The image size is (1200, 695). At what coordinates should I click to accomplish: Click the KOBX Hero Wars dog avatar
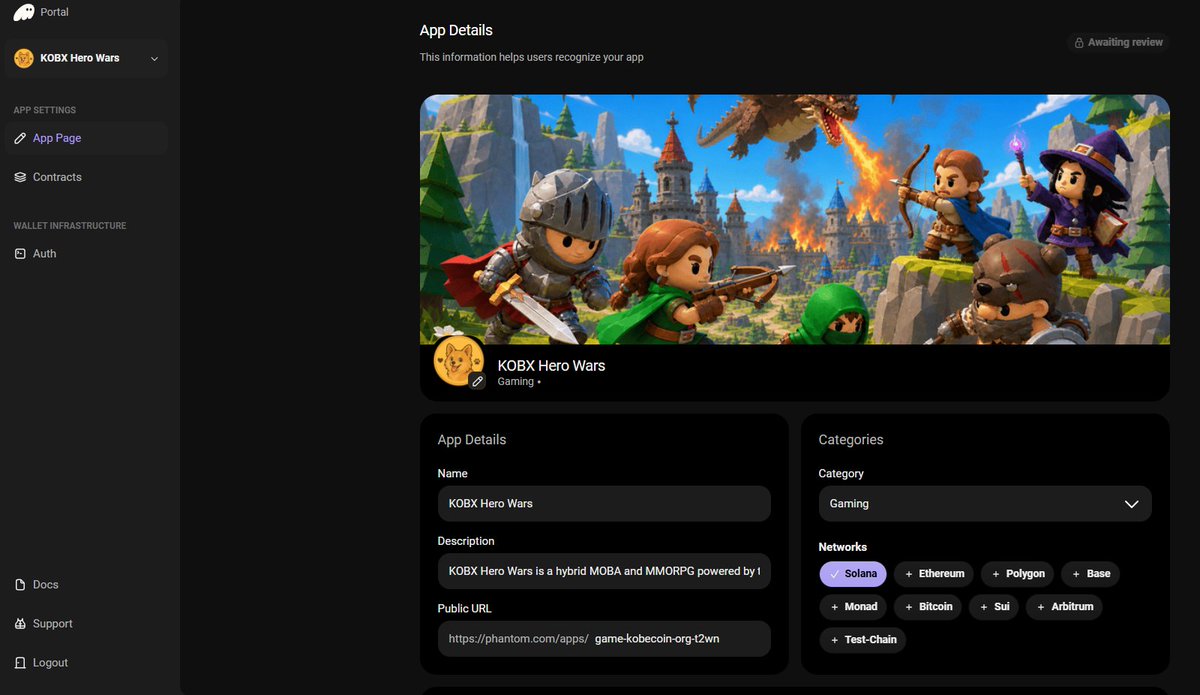(459, 361)
